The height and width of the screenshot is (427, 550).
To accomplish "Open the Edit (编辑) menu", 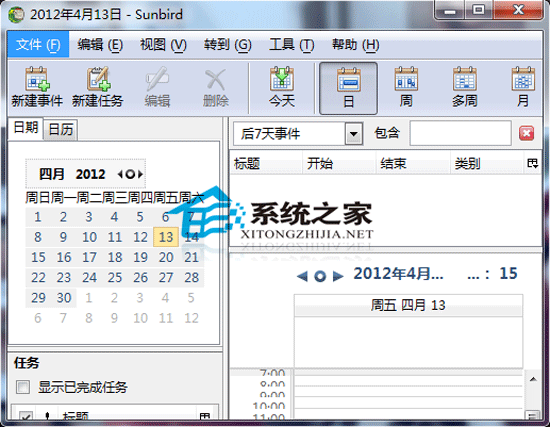I will (x=100, y=45).
